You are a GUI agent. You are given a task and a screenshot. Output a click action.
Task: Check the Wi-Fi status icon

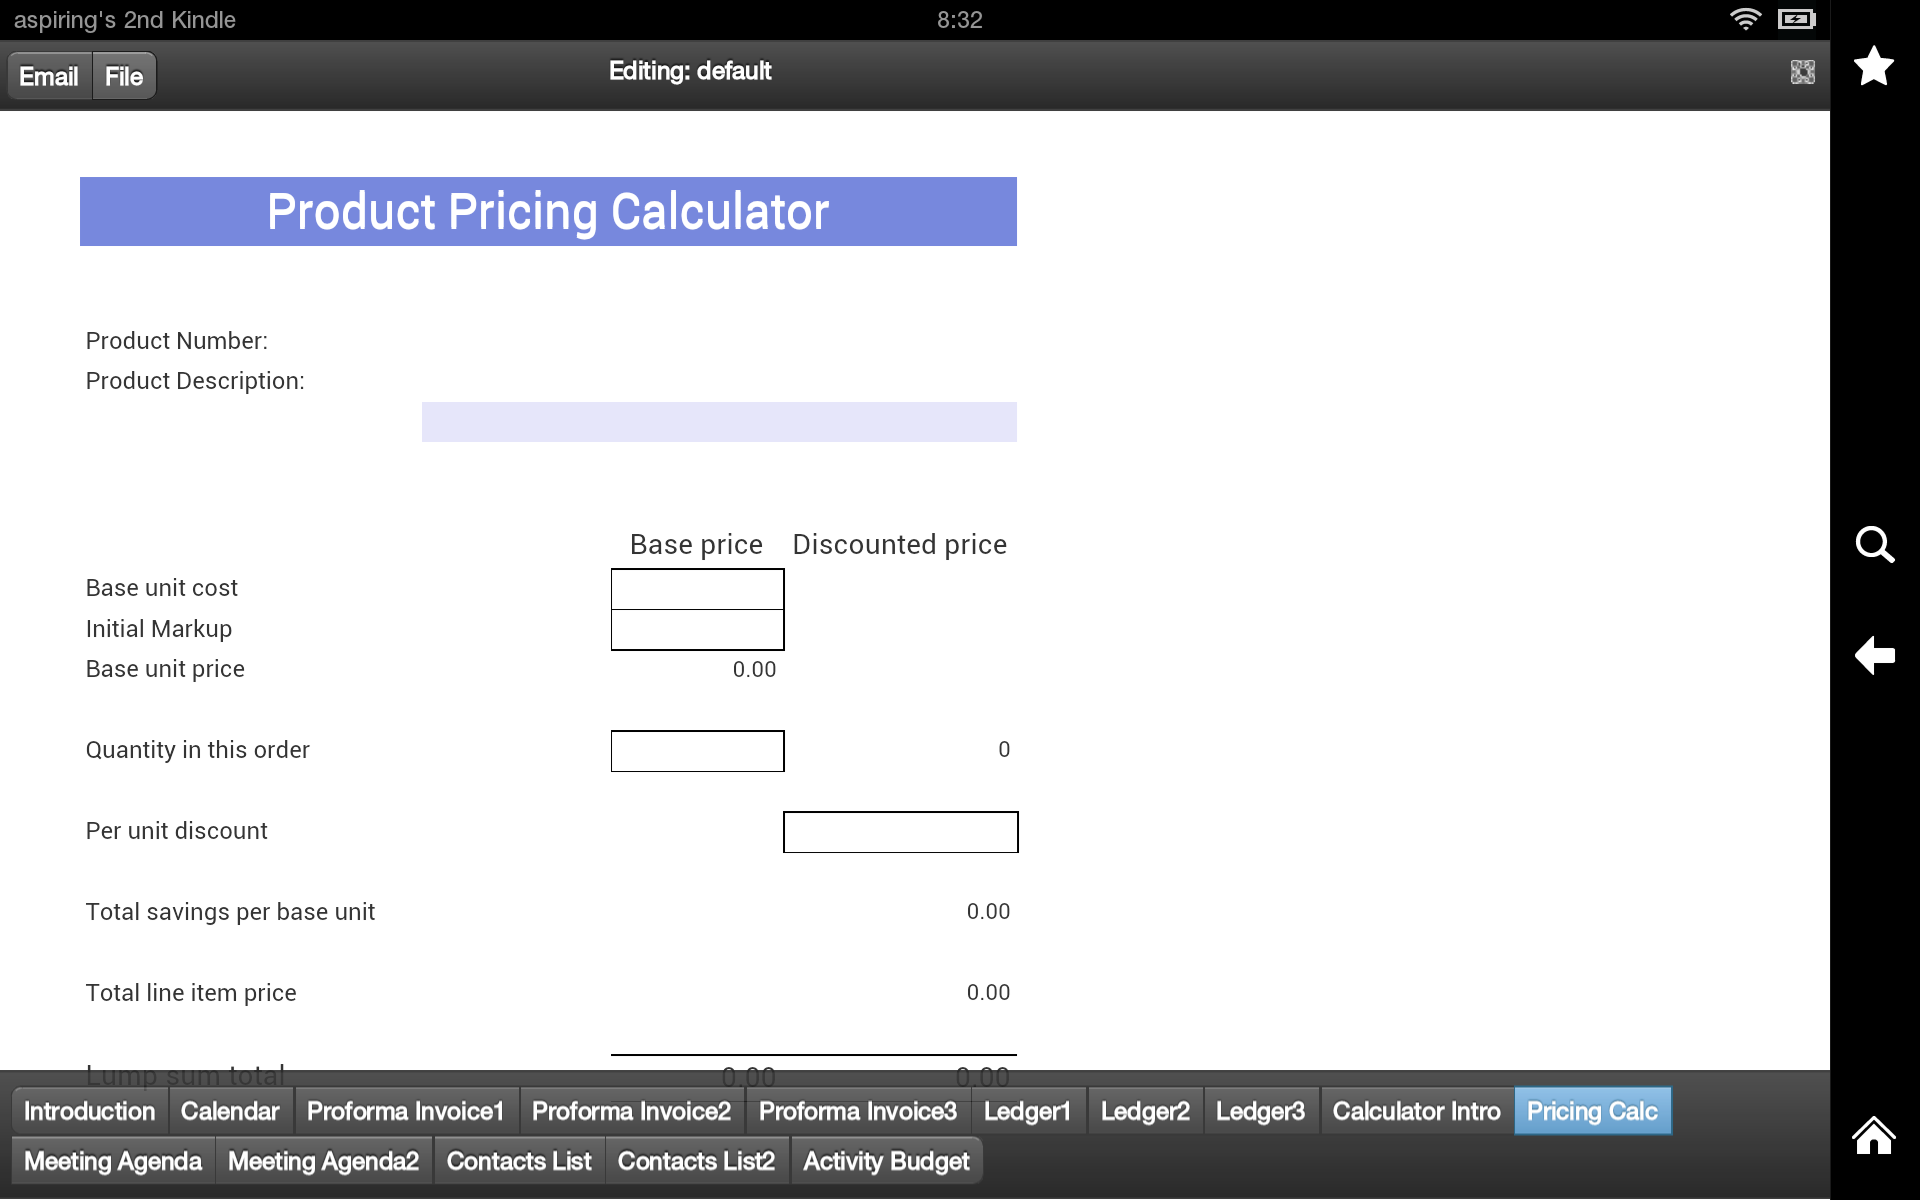click(x=1745, y=19)
